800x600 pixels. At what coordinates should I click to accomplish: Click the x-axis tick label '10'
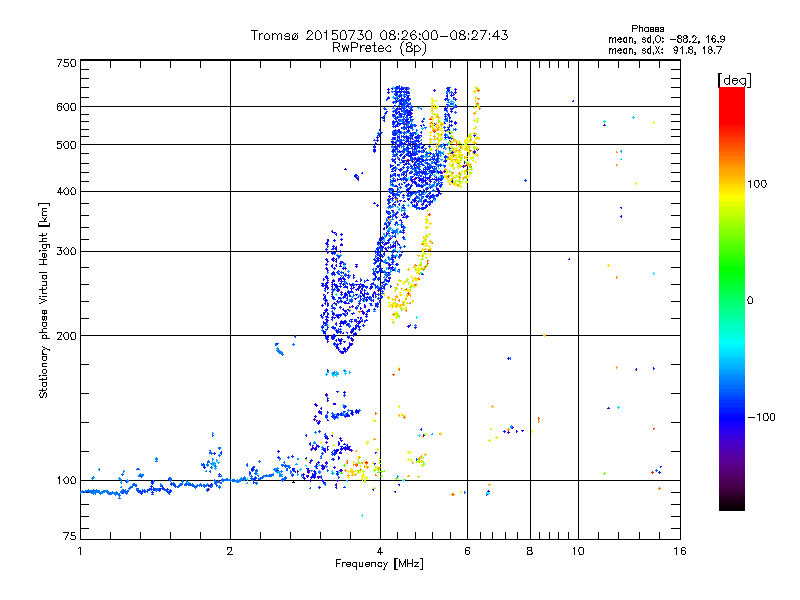point(578,551)
